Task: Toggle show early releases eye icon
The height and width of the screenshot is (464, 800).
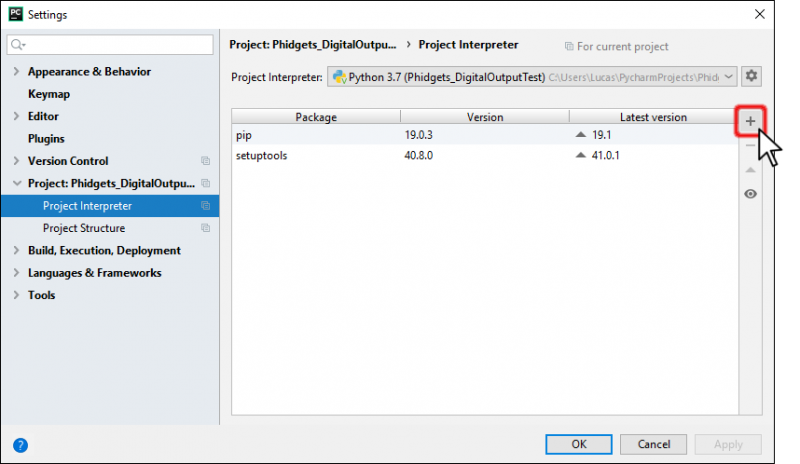Action: coord(750,194)
